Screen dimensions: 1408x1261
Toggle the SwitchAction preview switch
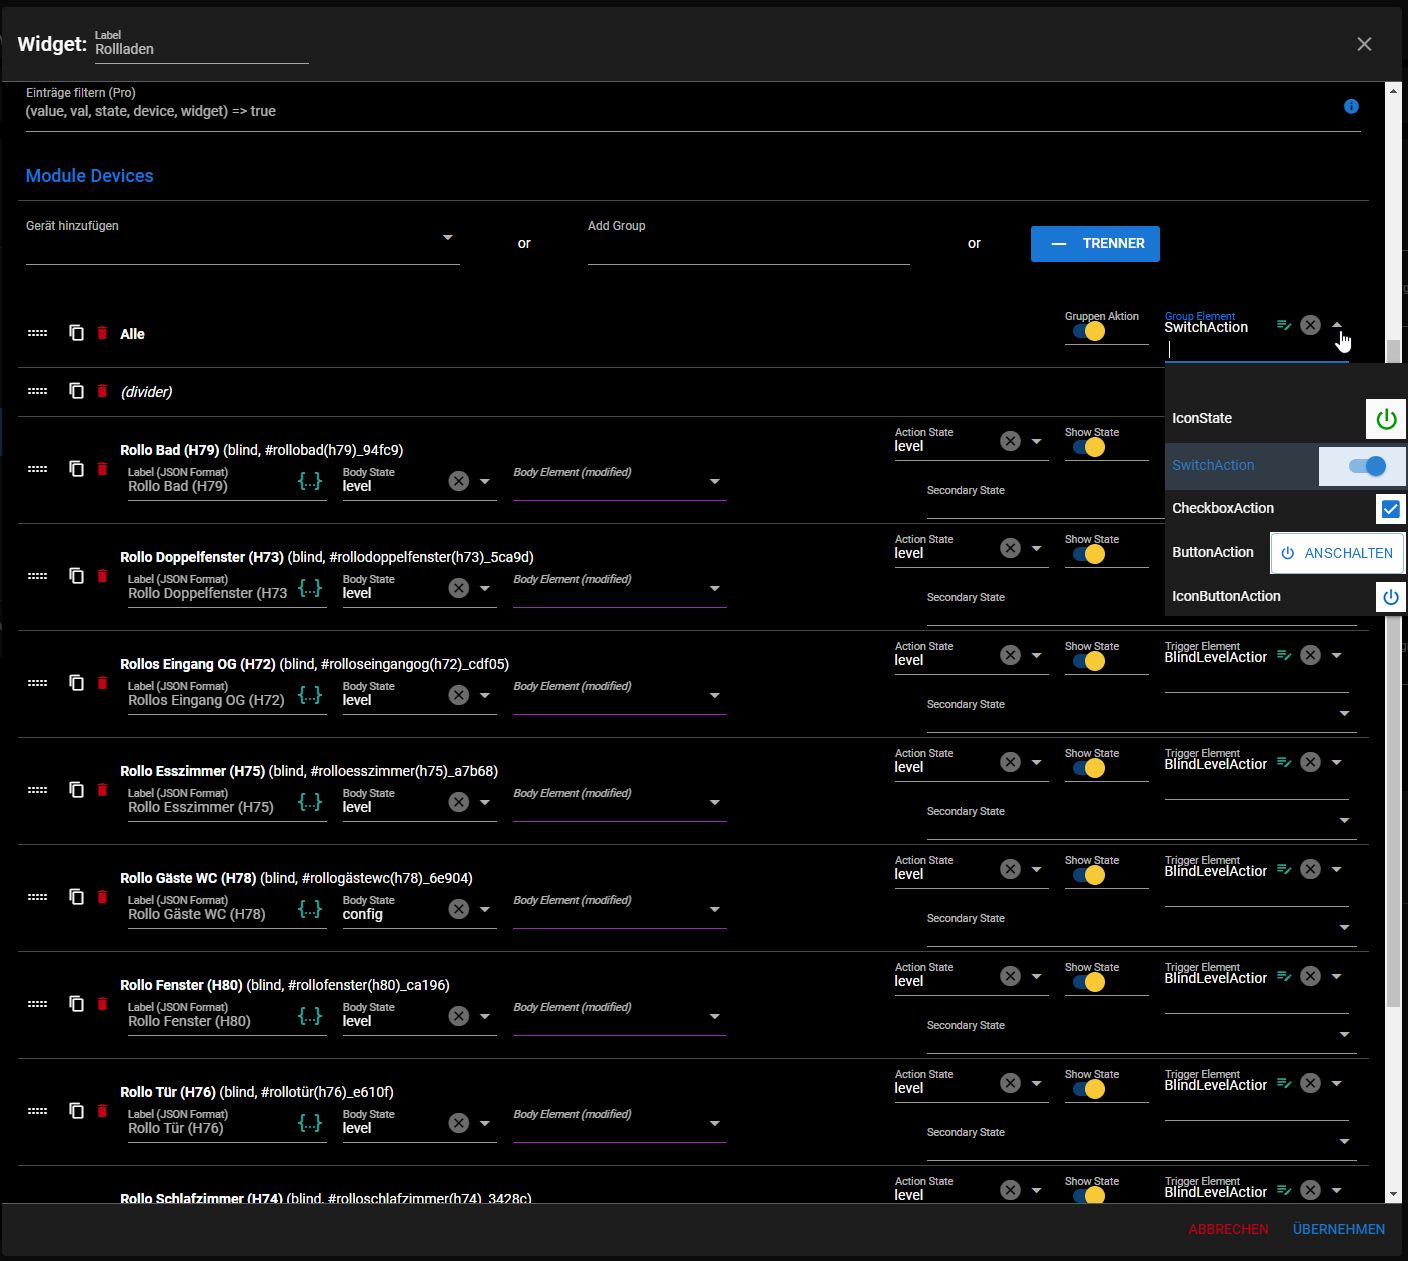tap(1367, 466)
